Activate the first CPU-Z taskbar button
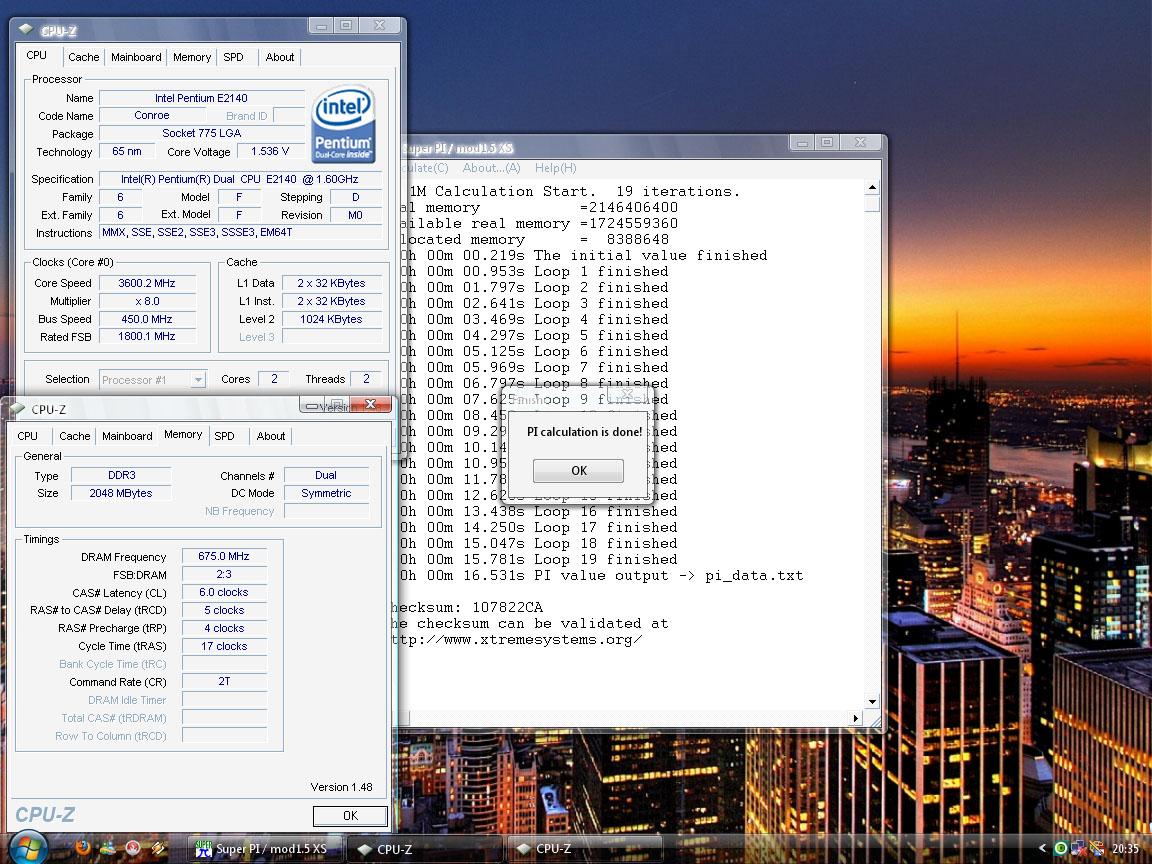Viewport: 1152px width, 864px height. [424, 849]
